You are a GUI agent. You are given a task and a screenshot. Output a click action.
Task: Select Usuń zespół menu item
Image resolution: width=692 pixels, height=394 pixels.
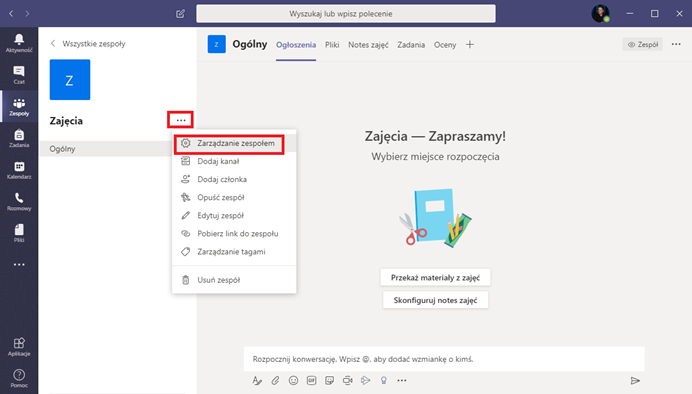tap(234, 280)
